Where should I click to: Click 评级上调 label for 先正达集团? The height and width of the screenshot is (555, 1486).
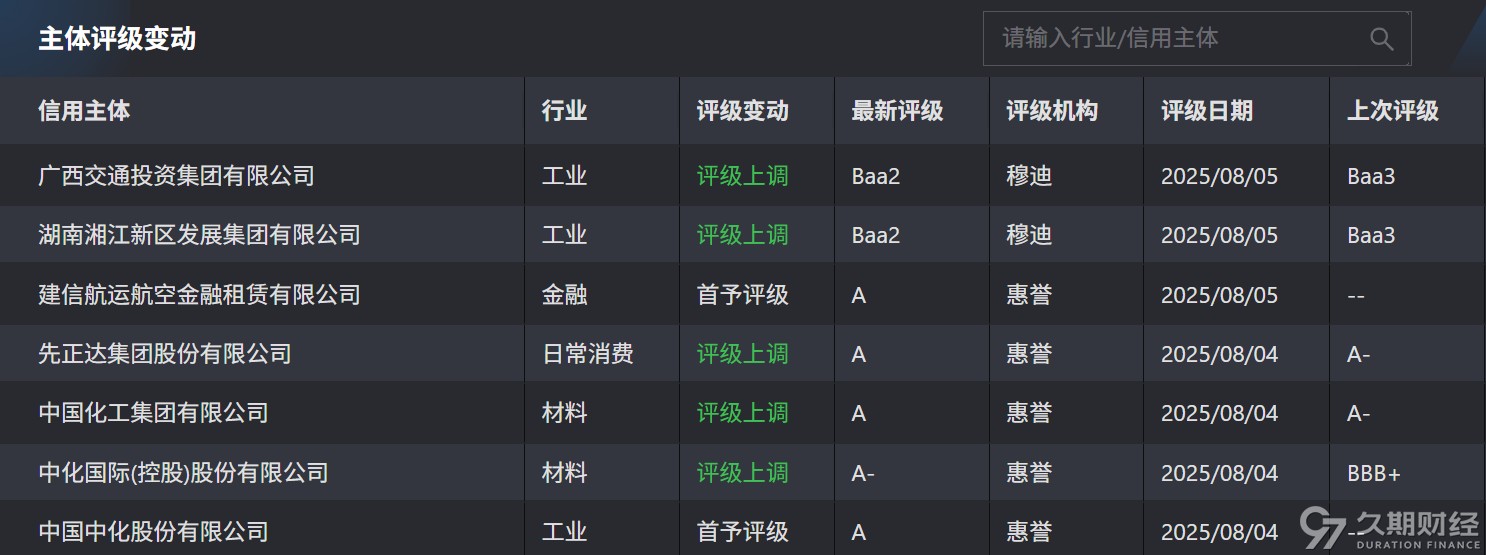742,354
